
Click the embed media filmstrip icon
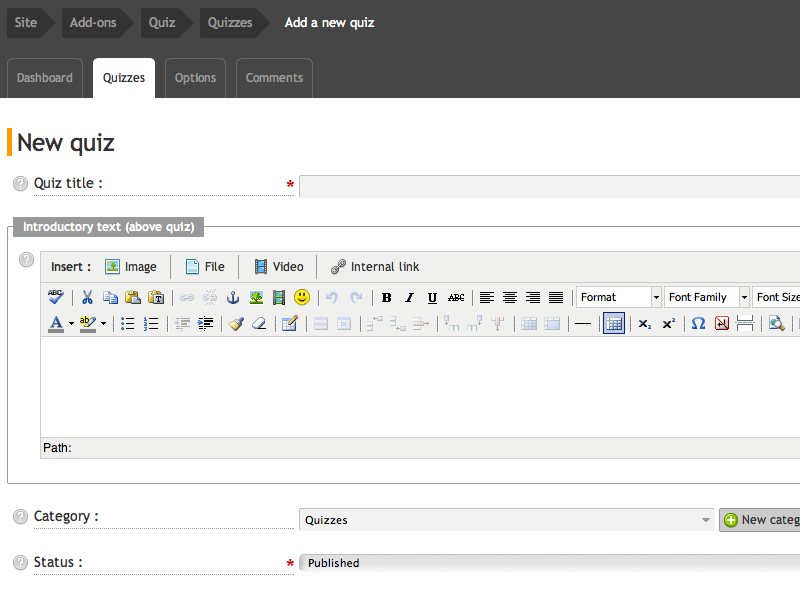(279, 297)
